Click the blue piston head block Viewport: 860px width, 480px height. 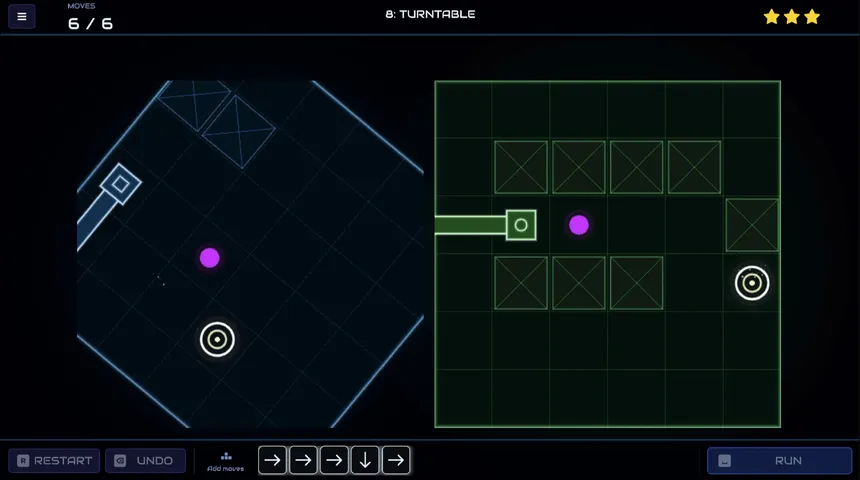click(x=121, y=184)
